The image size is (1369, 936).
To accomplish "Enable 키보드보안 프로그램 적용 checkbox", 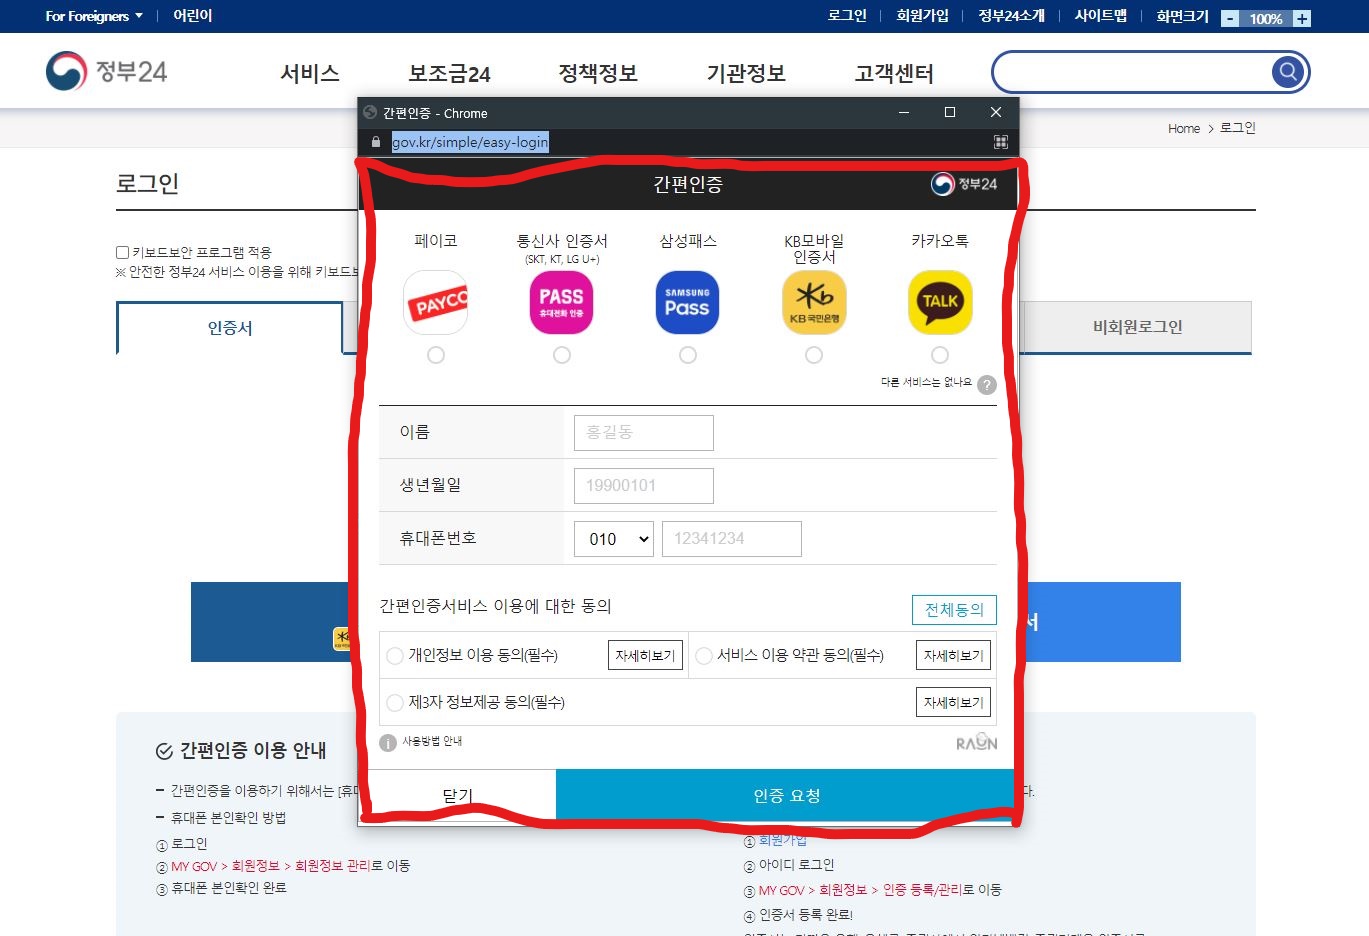I will (122, 252).
